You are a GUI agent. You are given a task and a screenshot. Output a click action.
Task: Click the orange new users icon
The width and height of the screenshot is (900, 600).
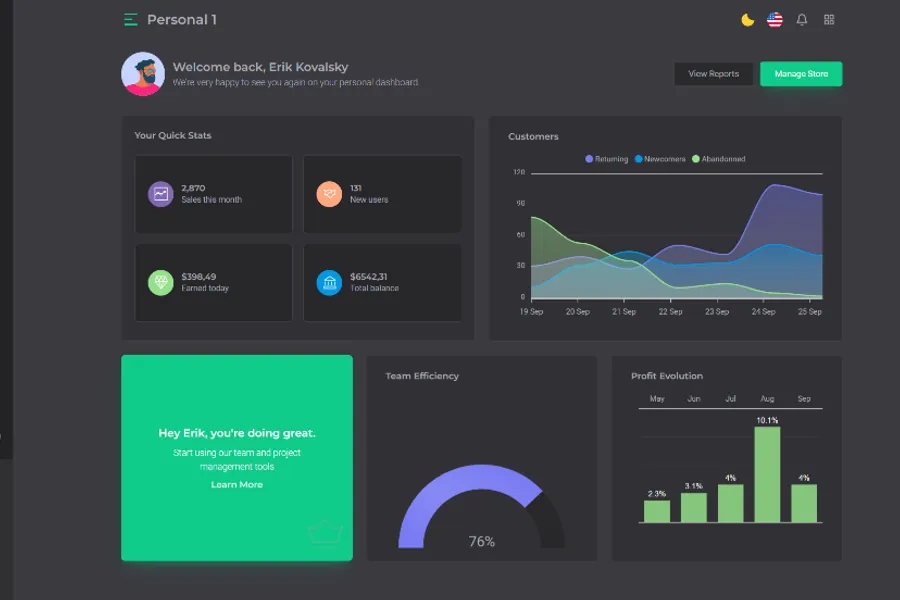click(x=329, y=194)
